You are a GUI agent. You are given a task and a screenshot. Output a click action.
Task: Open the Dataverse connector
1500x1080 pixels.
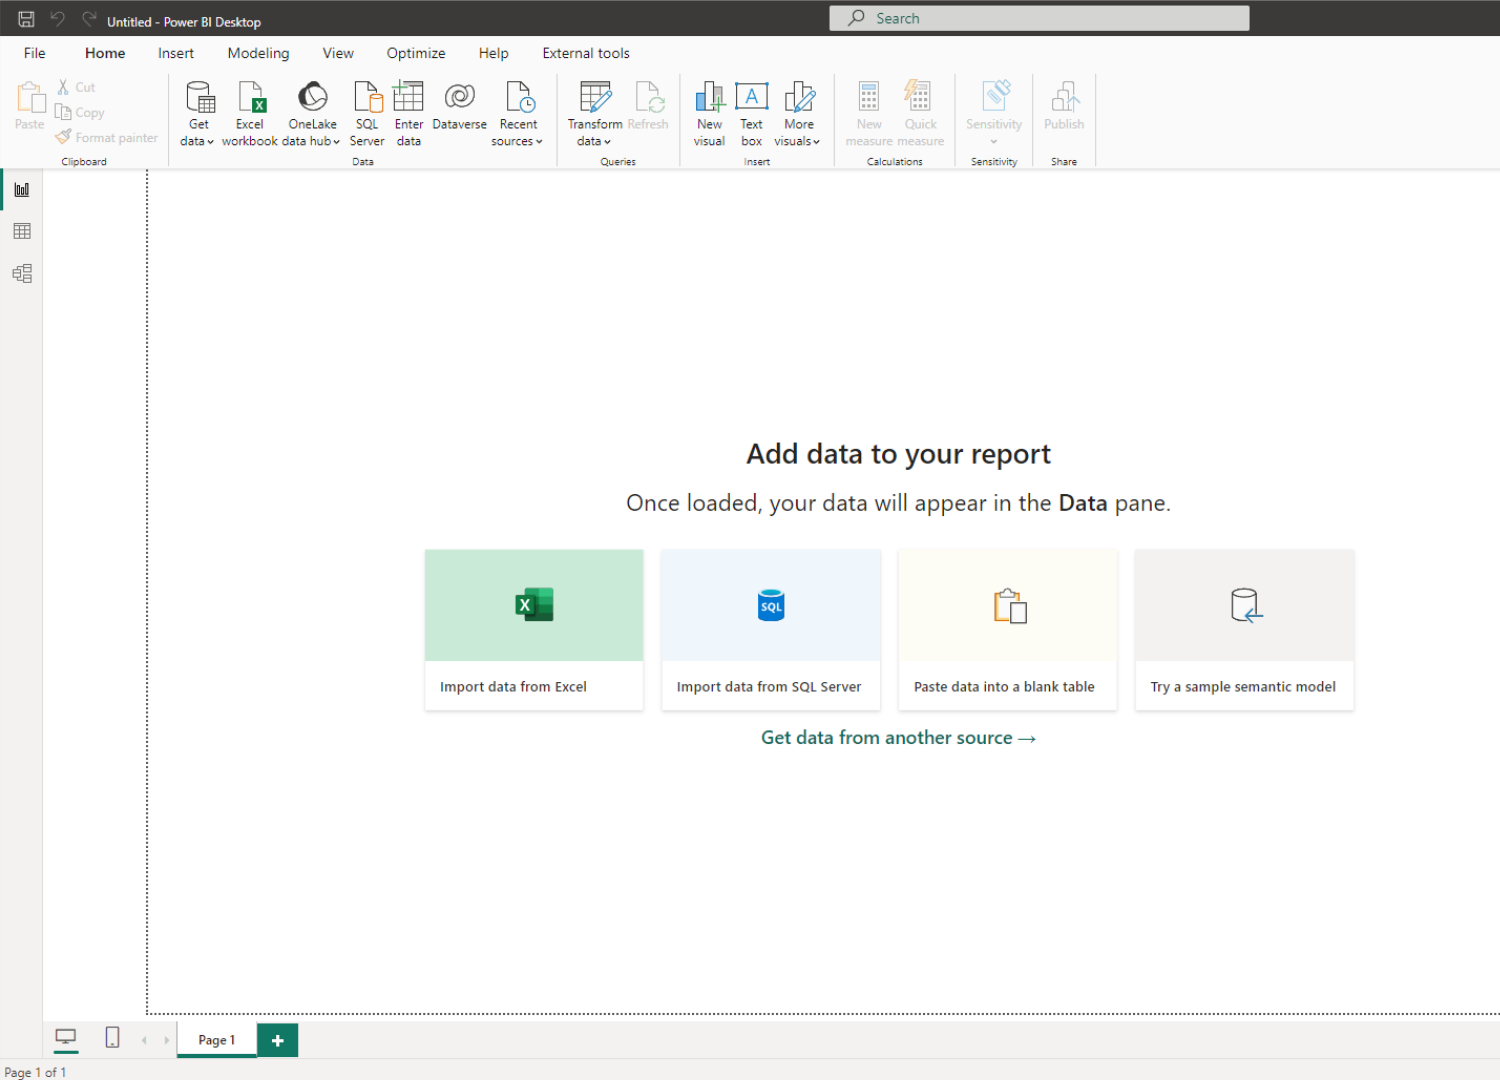pyautogui.click(x=460, y=106)
